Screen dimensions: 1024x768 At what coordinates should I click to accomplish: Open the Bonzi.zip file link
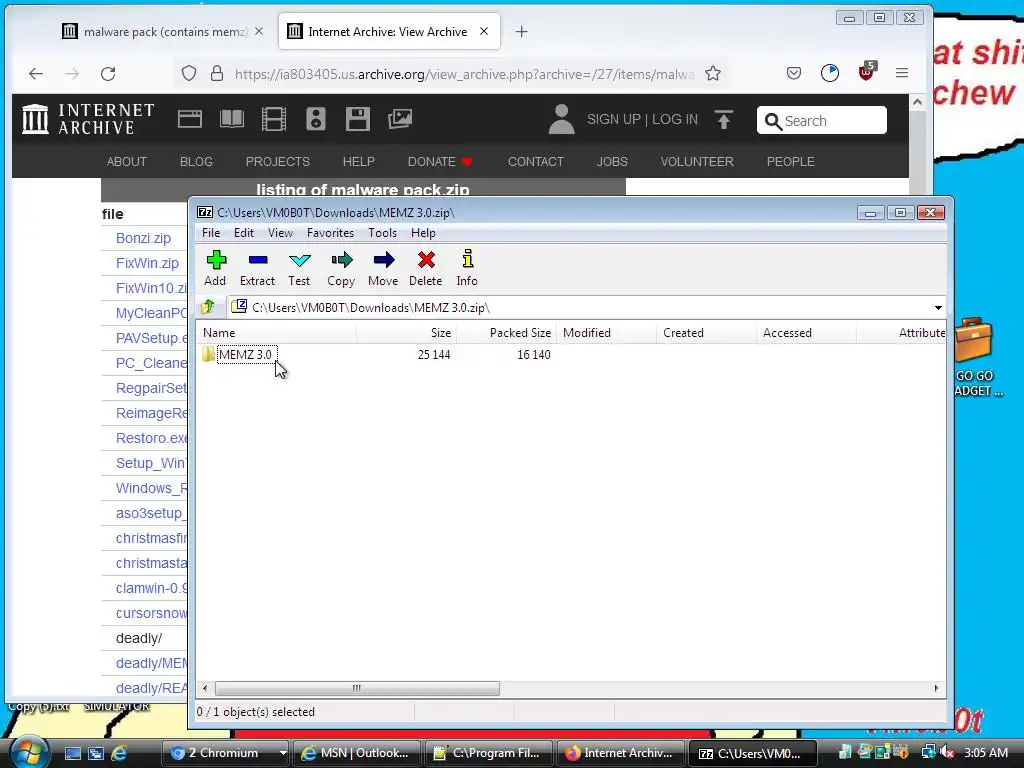pyautogui.click(x=143, y=238)
